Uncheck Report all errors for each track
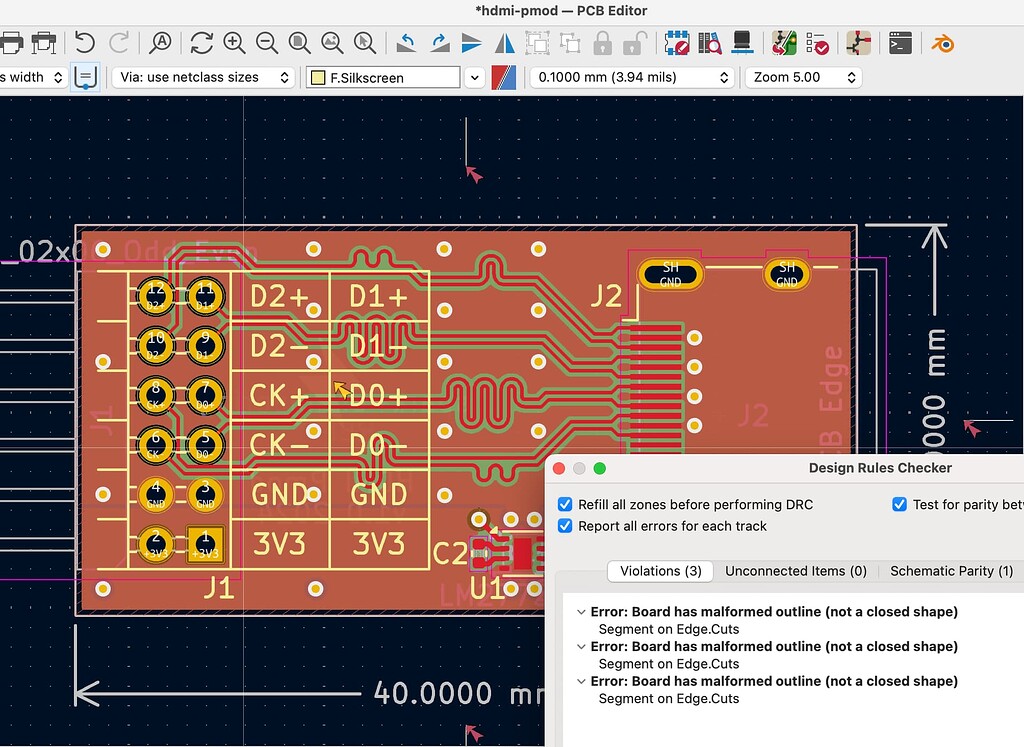 tap(566, 525)
